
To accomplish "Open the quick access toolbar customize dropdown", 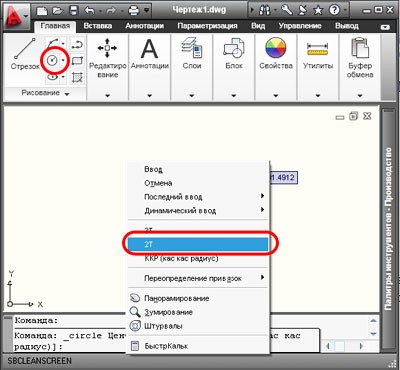I will [x=147, y=11].
